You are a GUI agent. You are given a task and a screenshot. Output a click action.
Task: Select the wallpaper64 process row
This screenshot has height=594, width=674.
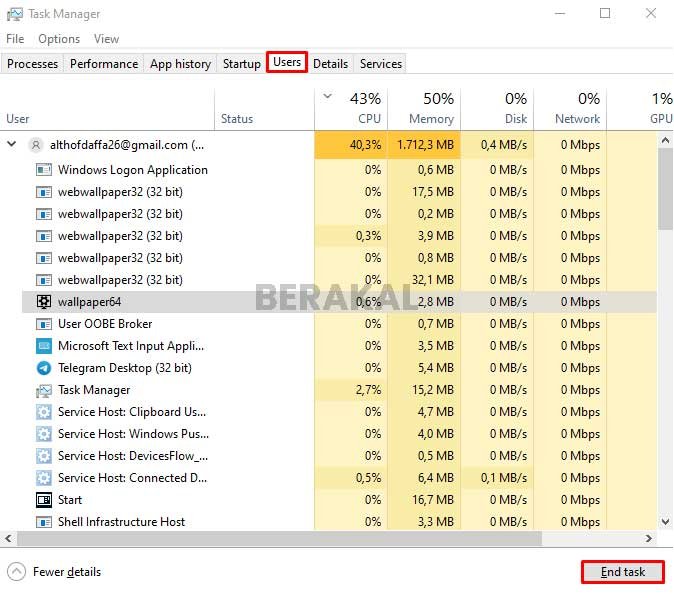339,302
